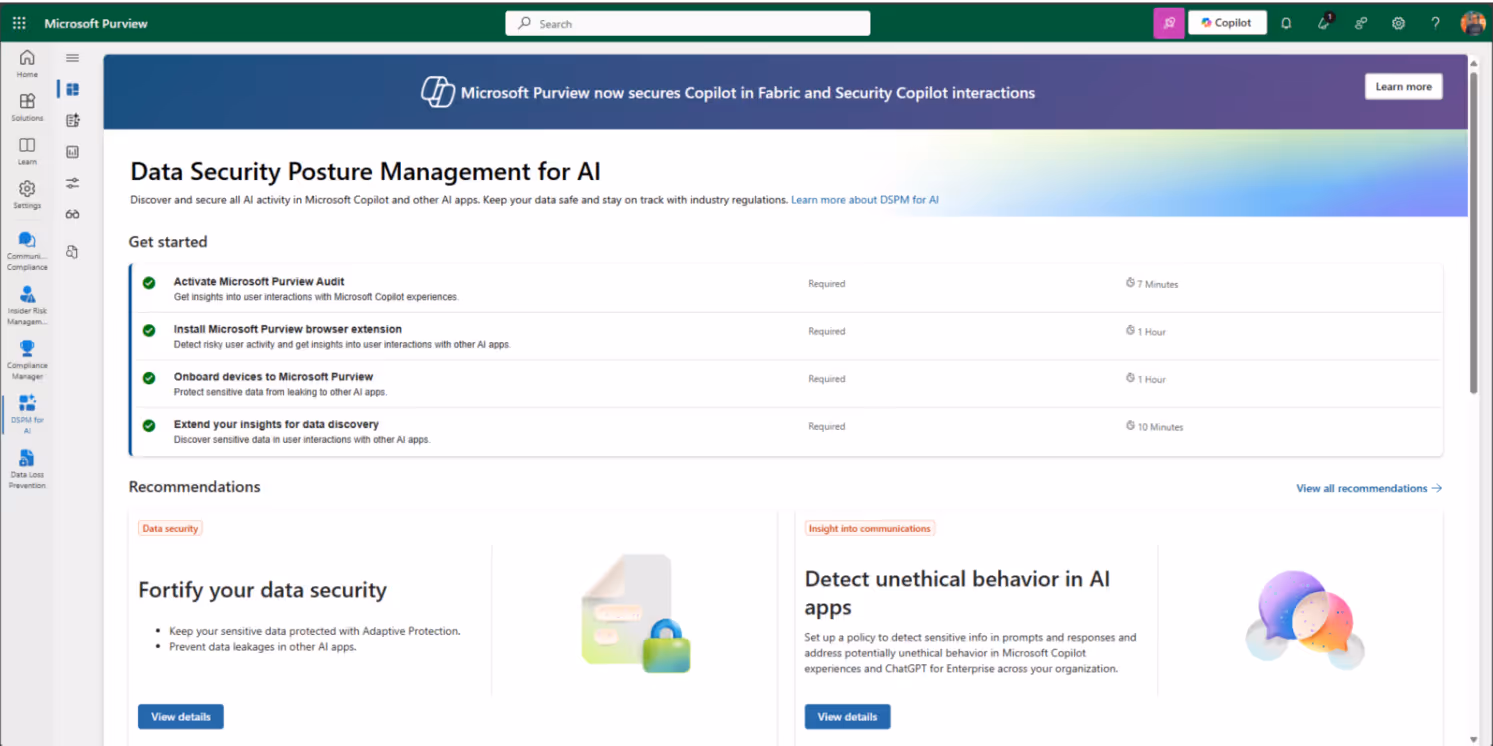Click green check beside Onboard devices
Image resolution: width=1493 pixels, height=746 pixels.
coord(149,378)
